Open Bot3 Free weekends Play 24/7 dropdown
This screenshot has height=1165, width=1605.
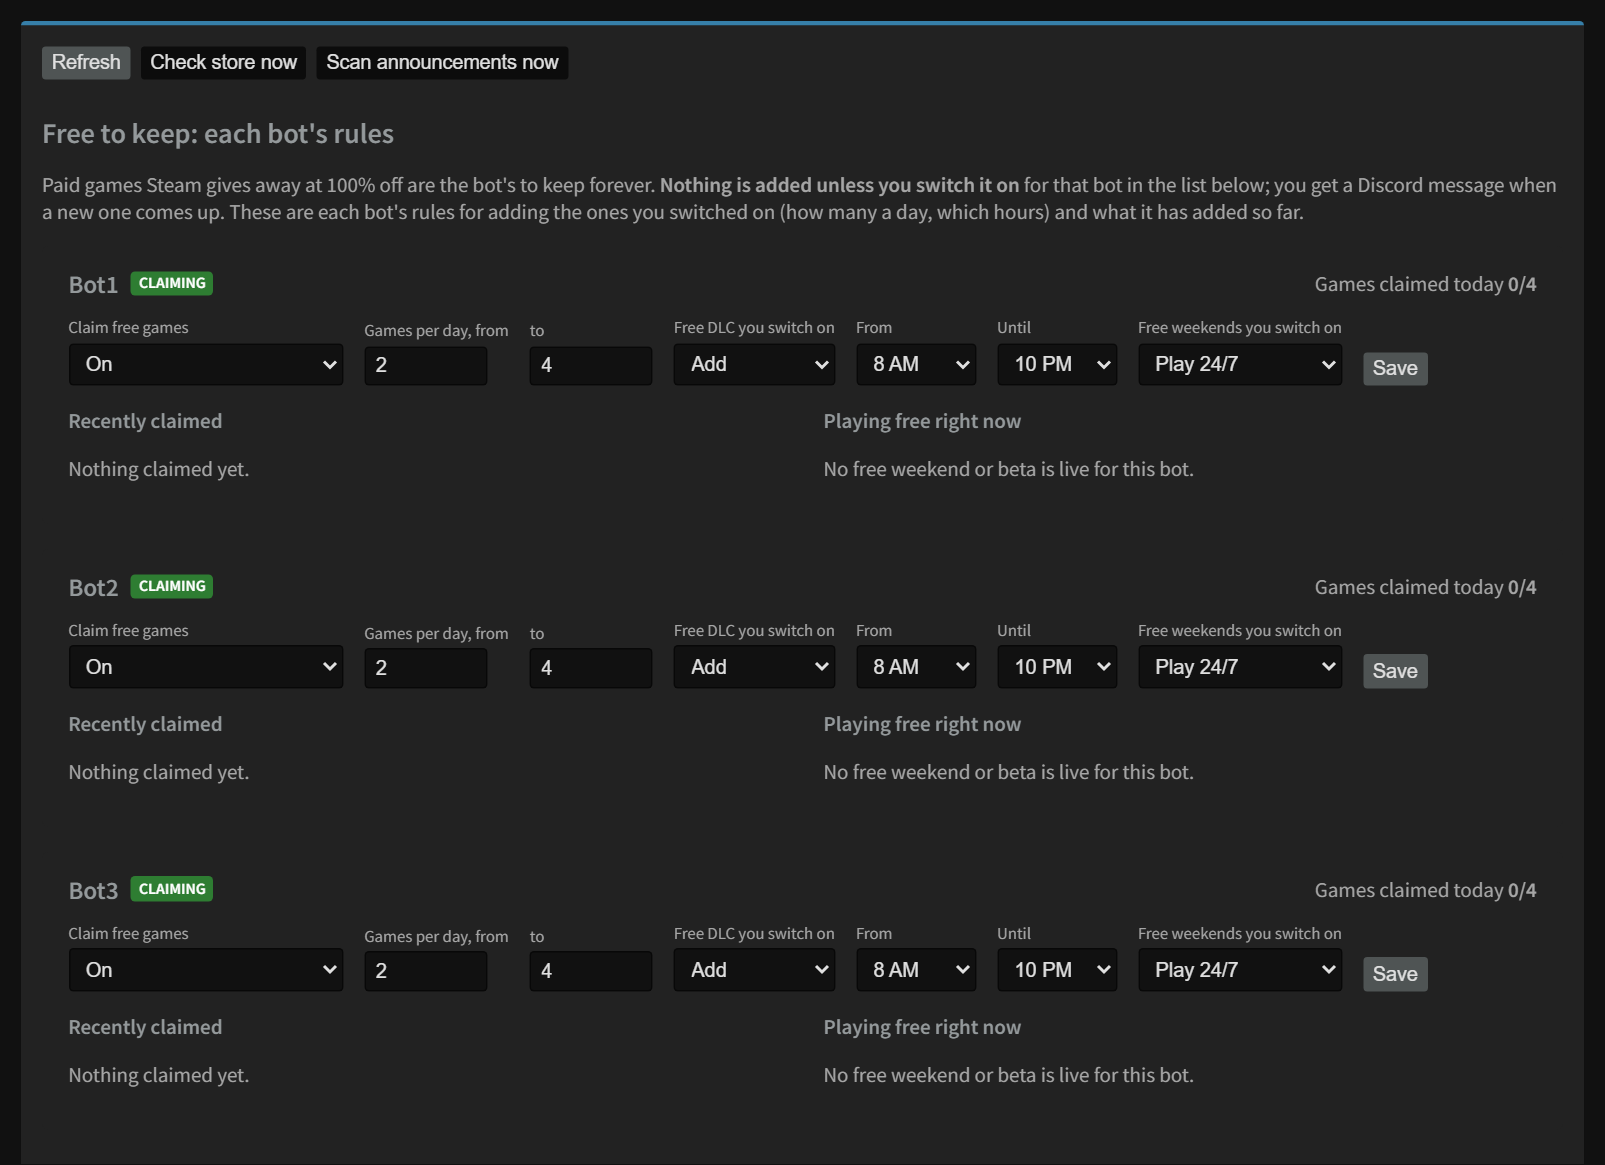1240,970
